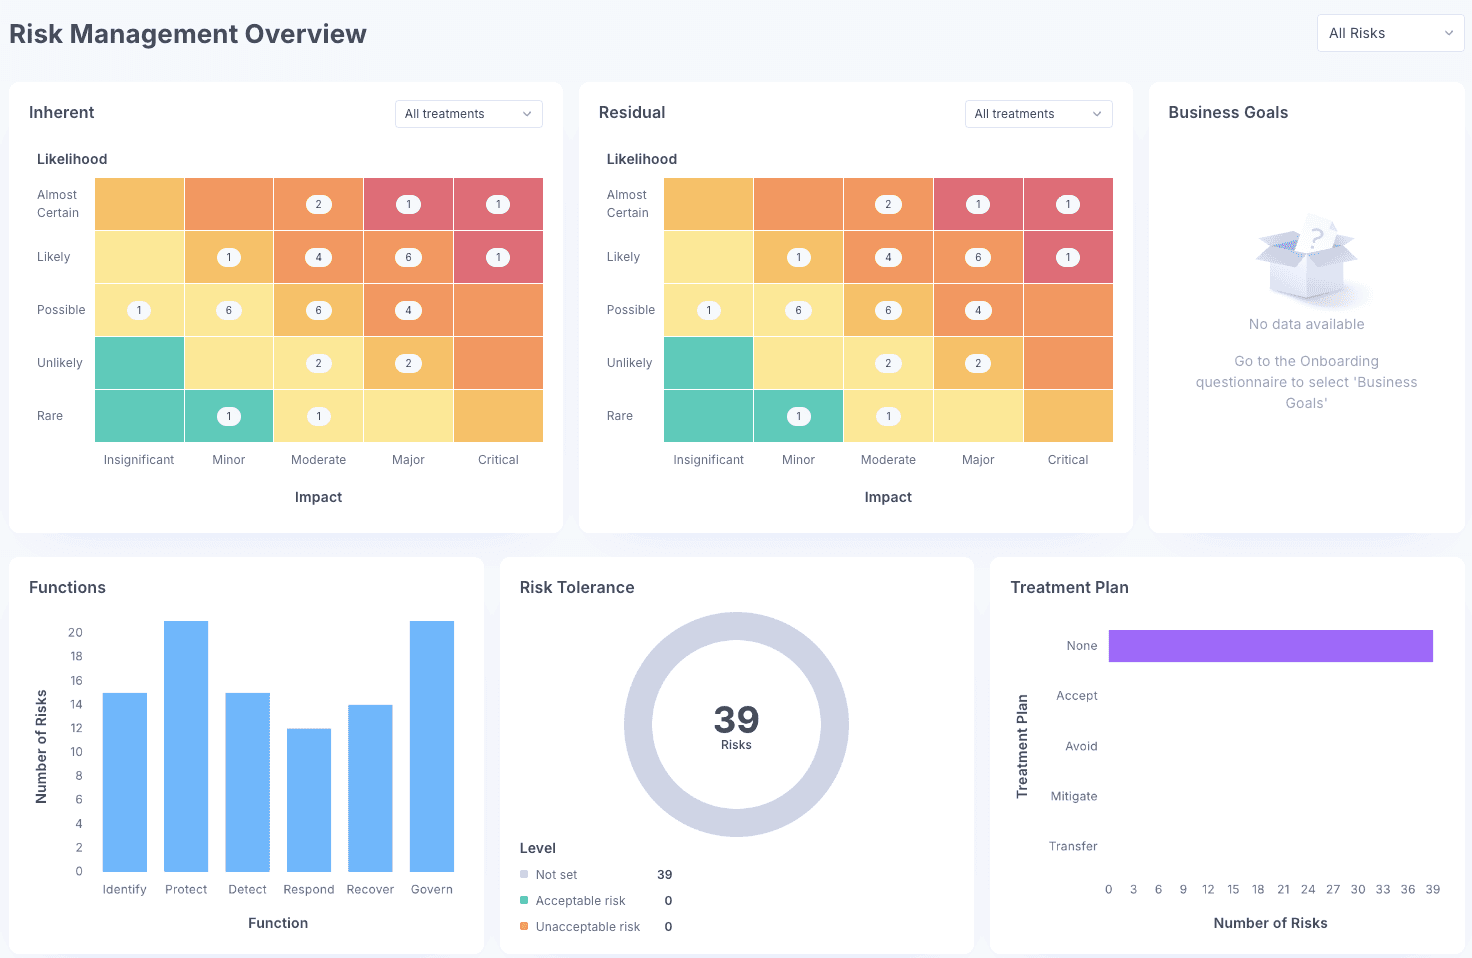Click the Protect bar in Functions chart

[185, 745]
